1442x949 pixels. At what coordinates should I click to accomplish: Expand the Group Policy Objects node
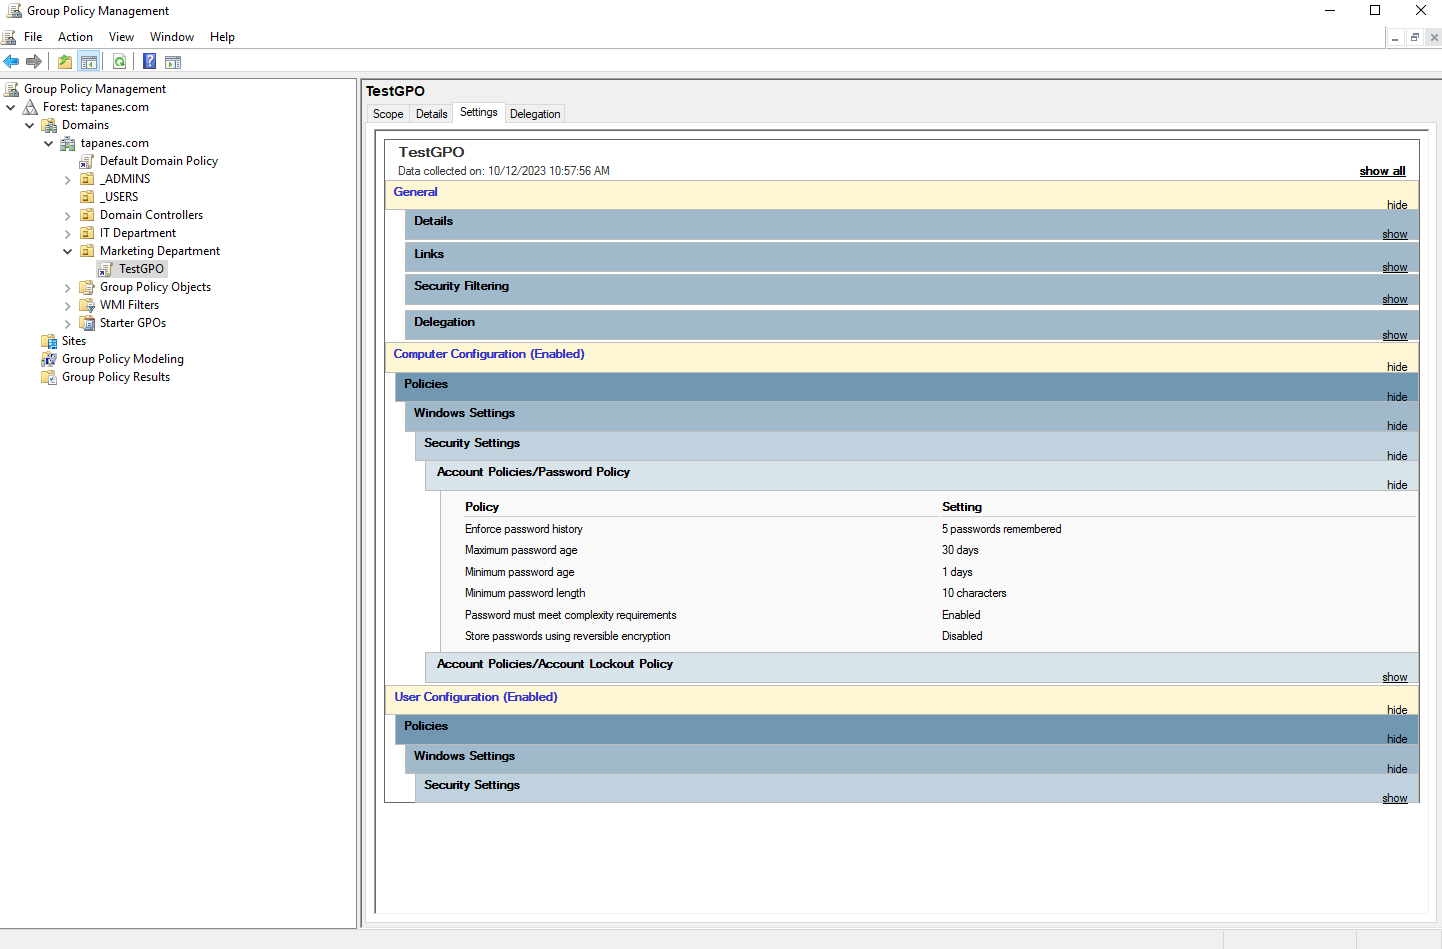click(67, 287)
